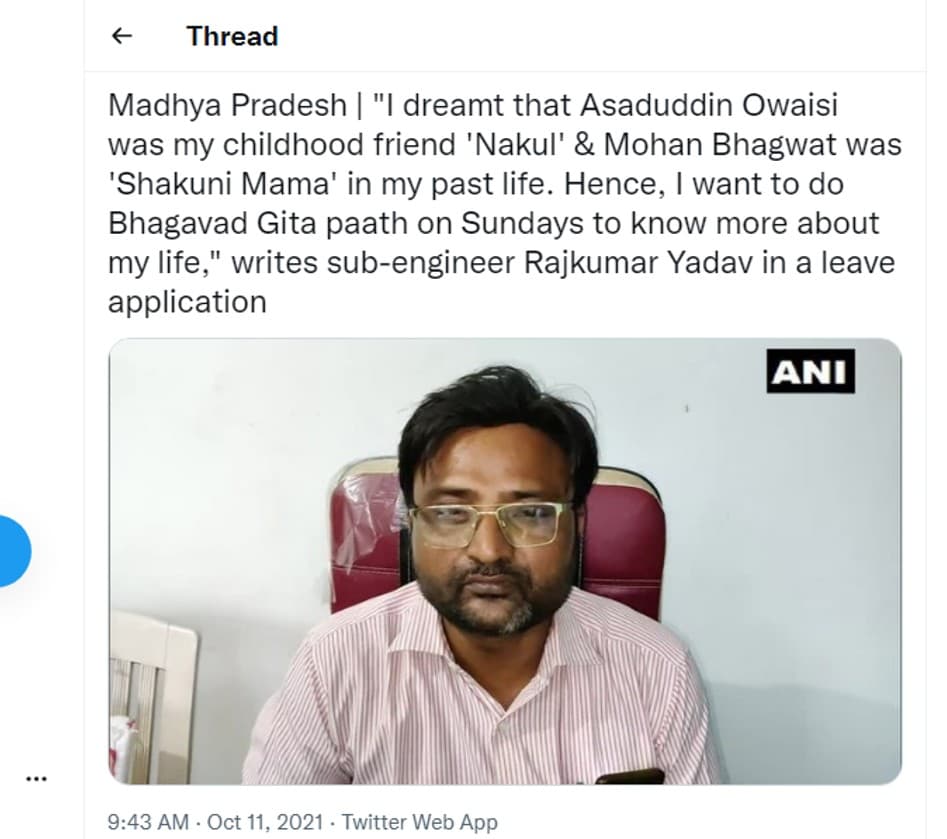Screen dimensions: 947x839
Task: Click the ANI logo on the photo
Action: 811,372
